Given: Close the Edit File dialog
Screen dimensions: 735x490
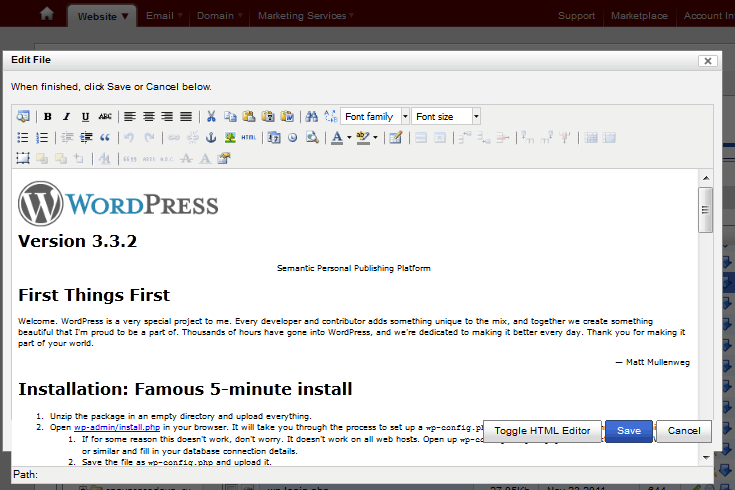Looking at the screenshot, I should [x=707, y=61].
